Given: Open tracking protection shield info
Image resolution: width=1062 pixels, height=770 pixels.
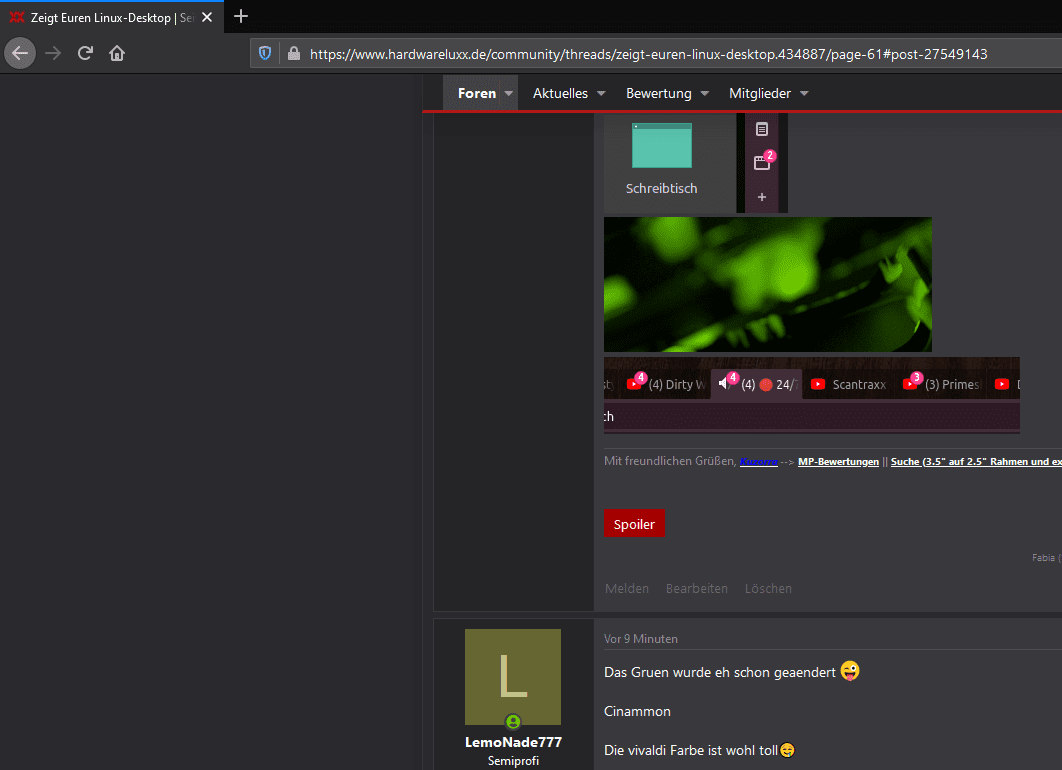Looking at the screenshot, I should coord(265,54).
